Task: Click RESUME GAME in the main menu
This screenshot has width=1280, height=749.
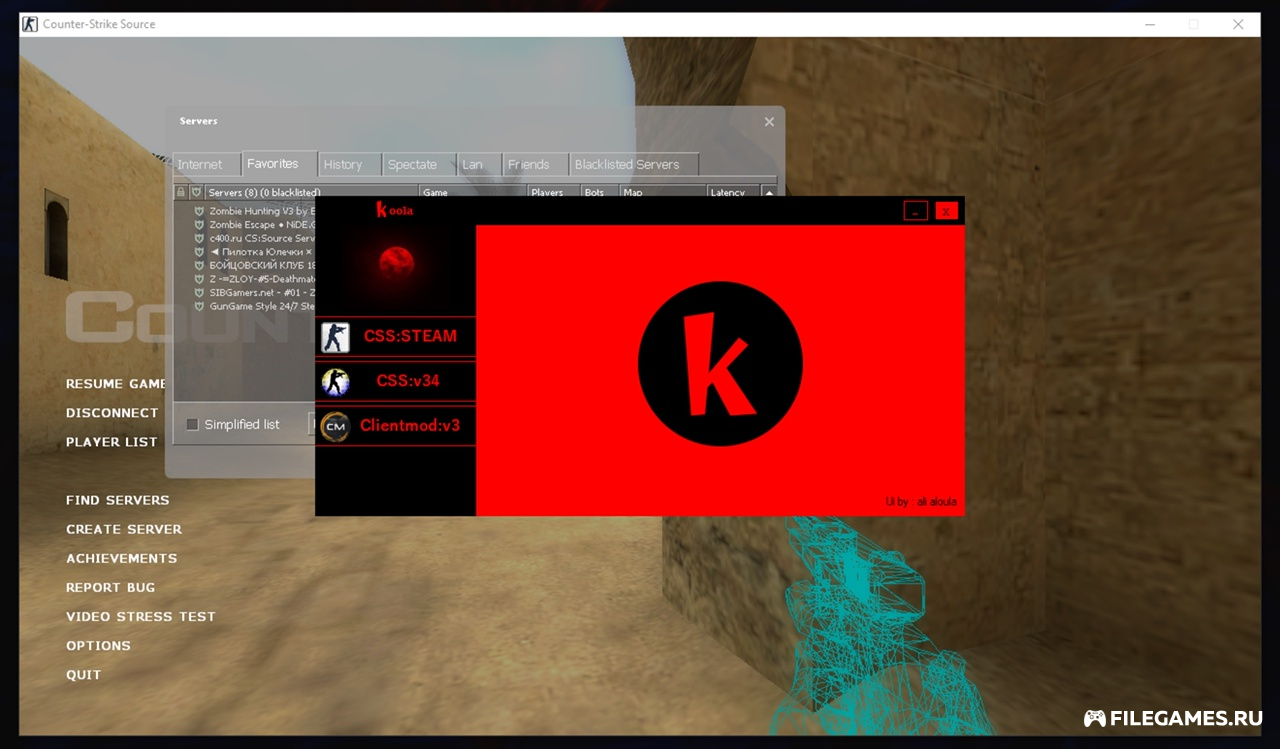Action: (x=116, y=384)
